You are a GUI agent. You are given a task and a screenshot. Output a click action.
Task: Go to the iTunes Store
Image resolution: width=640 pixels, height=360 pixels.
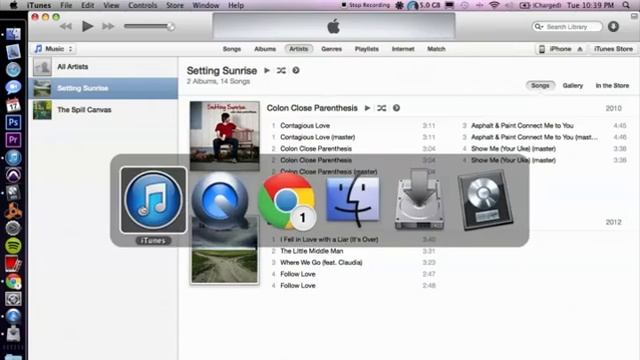613,49
